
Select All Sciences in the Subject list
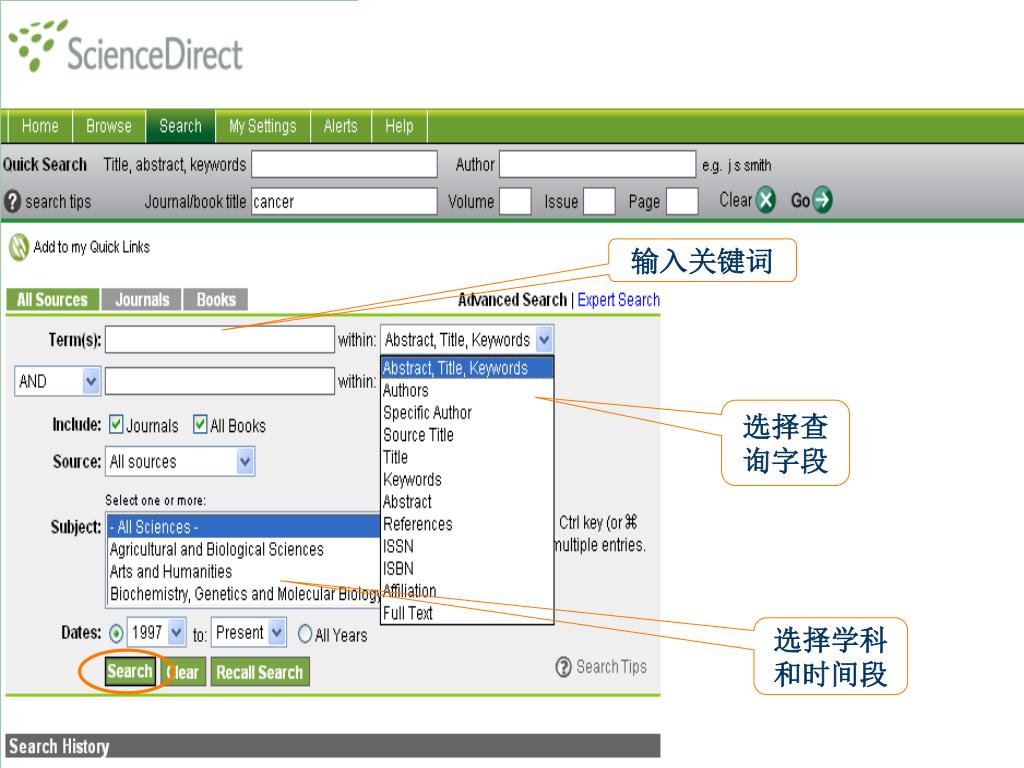244,526
